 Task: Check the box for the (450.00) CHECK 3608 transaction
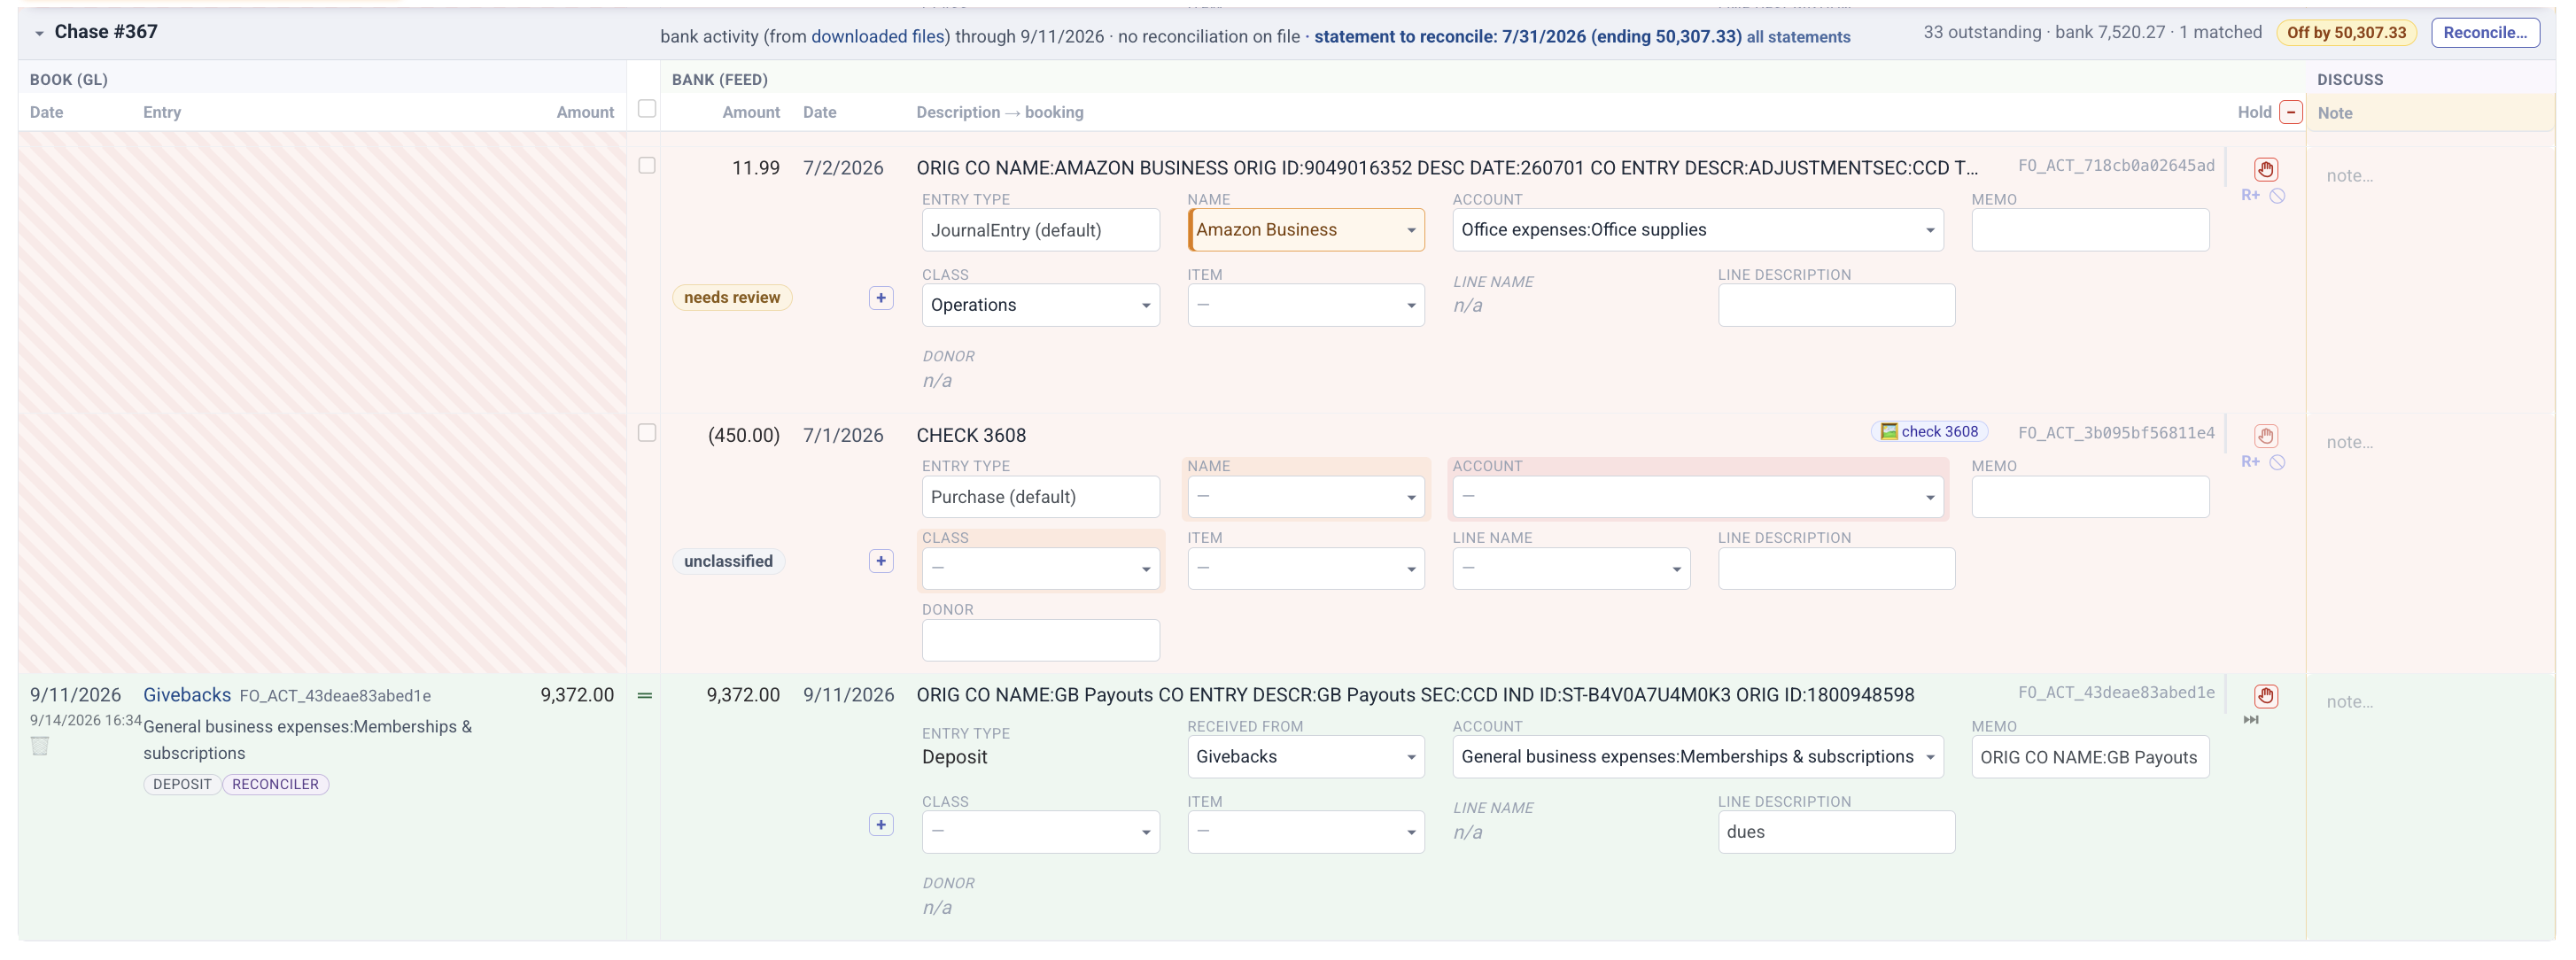(x=647, y=433)
